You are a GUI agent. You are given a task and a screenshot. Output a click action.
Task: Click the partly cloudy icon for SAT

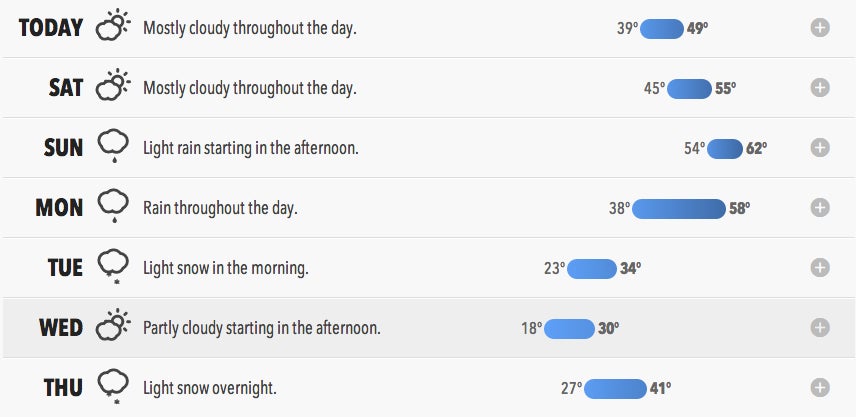pyautogui.click(x=114, y=85)
